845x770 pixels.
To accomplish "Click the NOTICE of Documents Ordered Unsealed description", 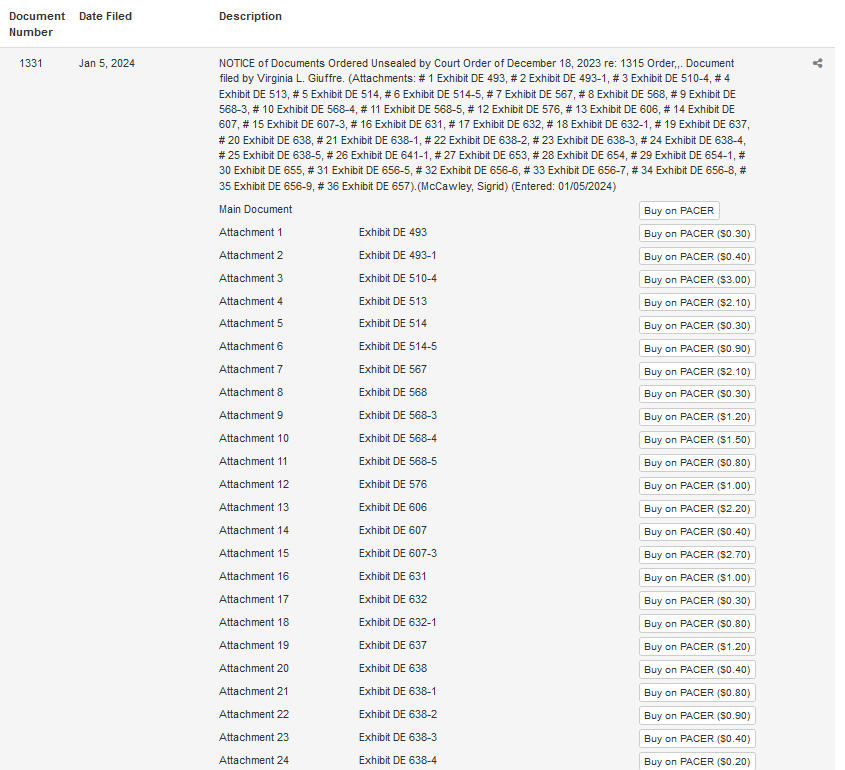I will [484, 124].
